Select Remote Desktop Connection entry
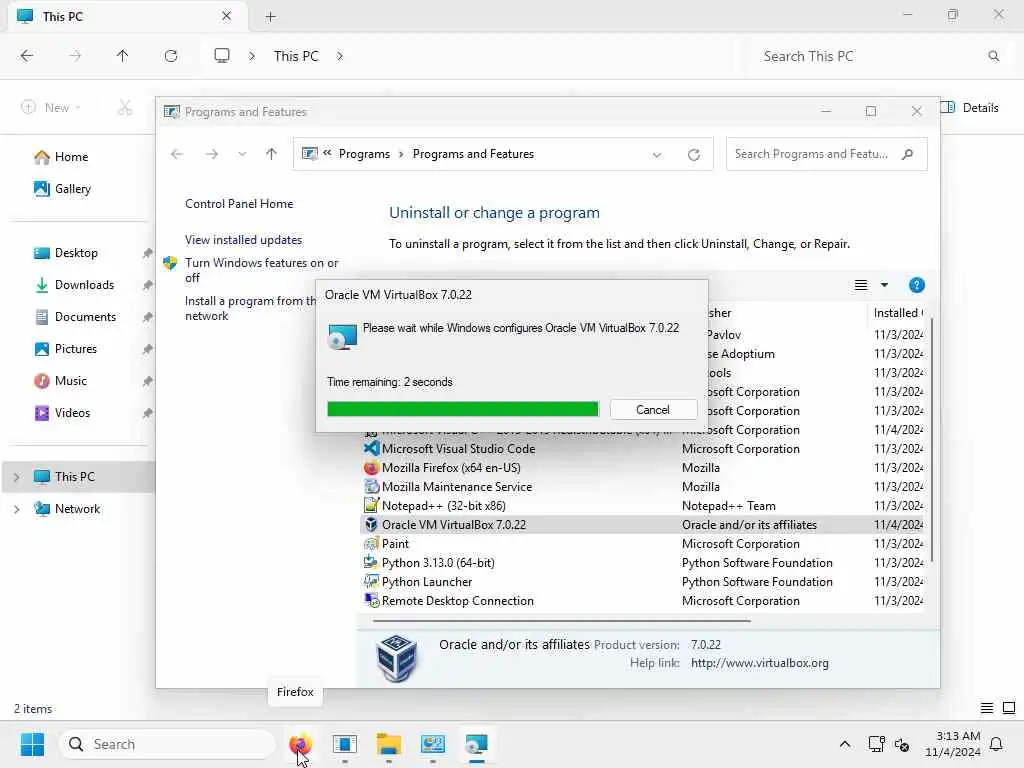This screenshot has width=1024, height=768. pos(642,600)
